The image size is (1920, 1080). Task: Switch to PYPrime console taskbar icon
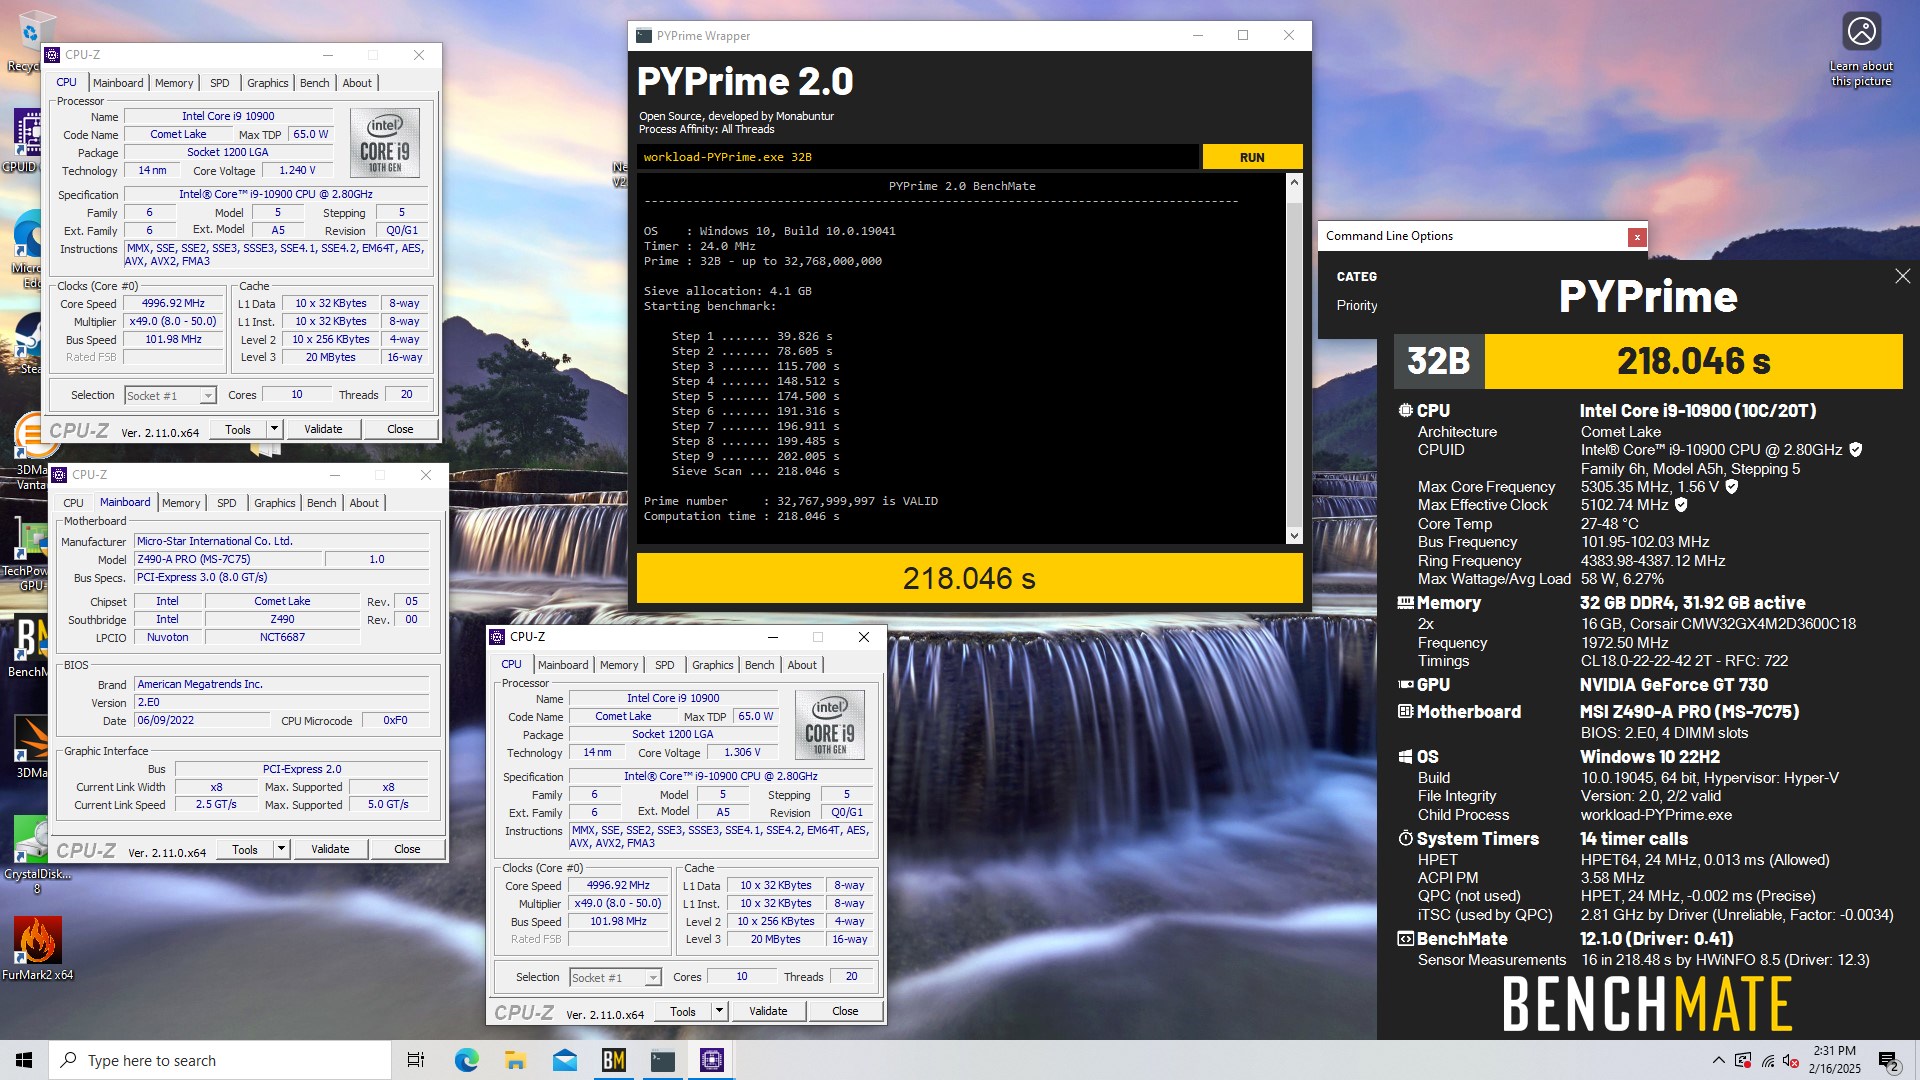tap(662, 1060)
